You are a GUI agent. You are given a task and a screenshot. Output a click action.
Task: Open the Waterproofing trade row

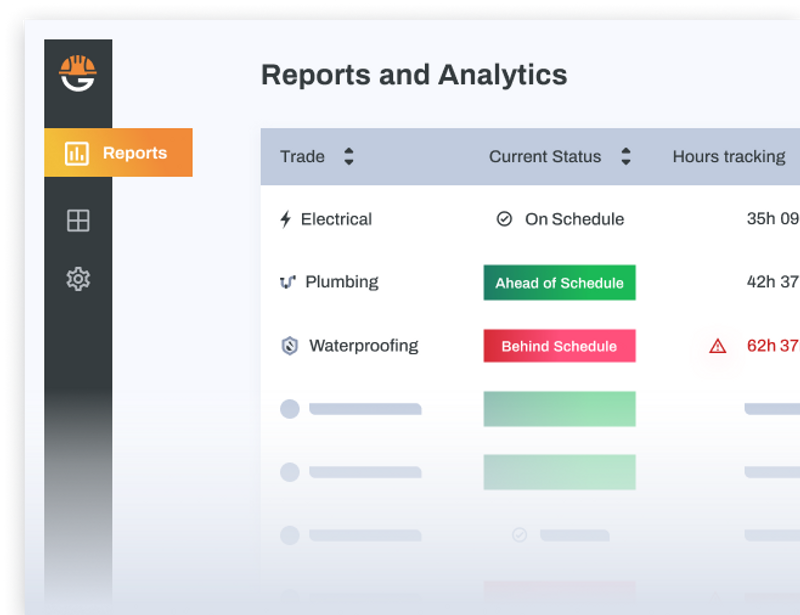pyautogui.click(x=363, y=346)
